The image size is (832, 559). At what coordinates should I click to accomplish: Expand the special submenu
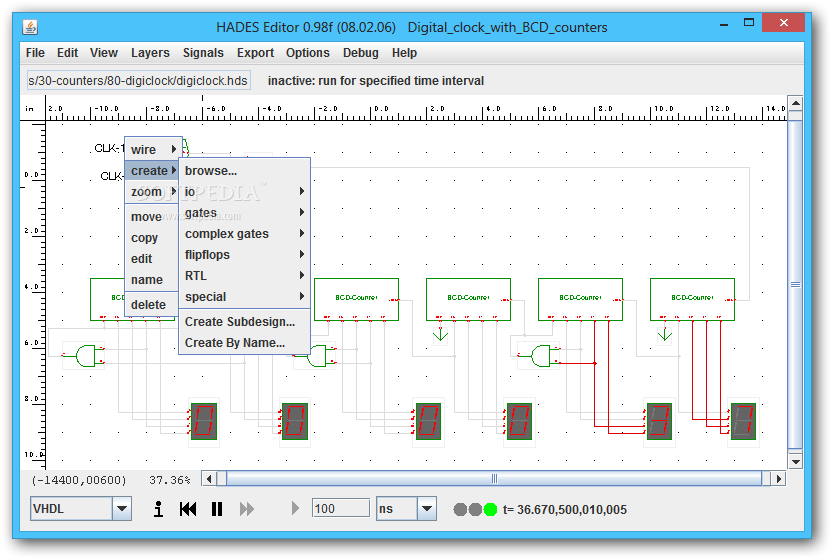[244, 297]
